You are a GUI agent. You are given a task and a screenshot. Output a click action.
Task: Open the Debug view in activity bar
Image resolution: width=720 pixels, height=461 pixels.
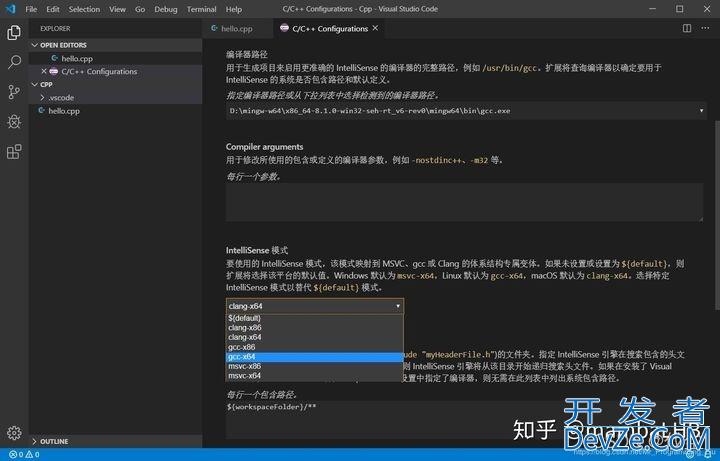(x=14, y=122)
